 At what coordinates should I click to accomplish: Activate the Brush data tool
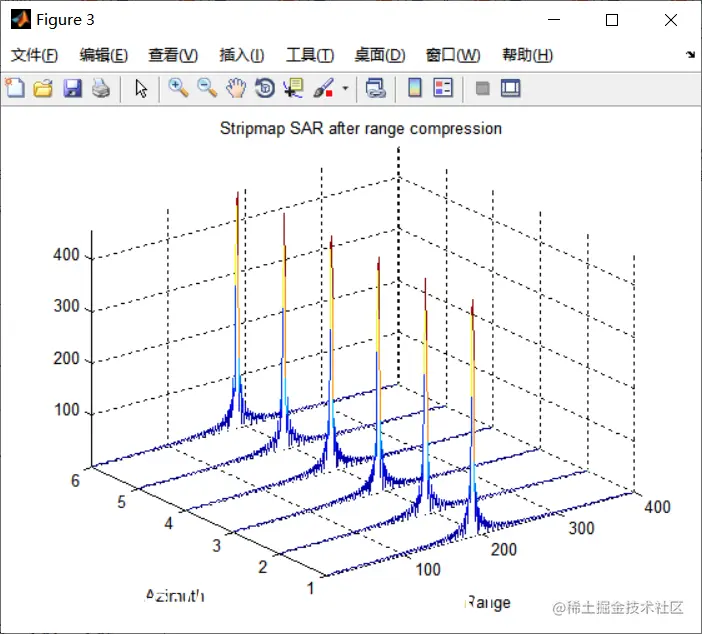click(x=324, y=88)
